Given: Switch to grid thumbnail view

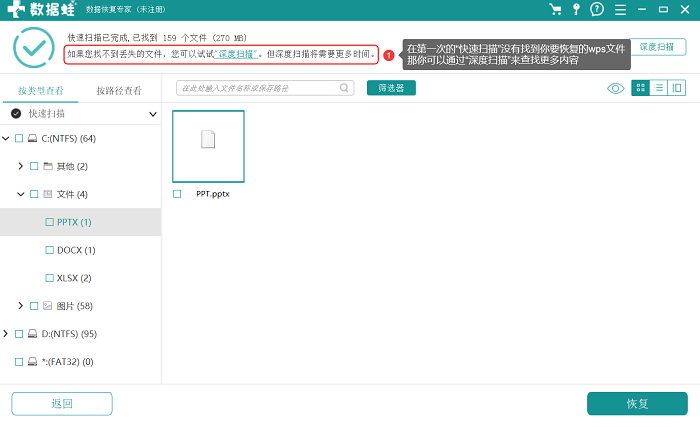Looking at the screenshot, I should tap(641, 88).
